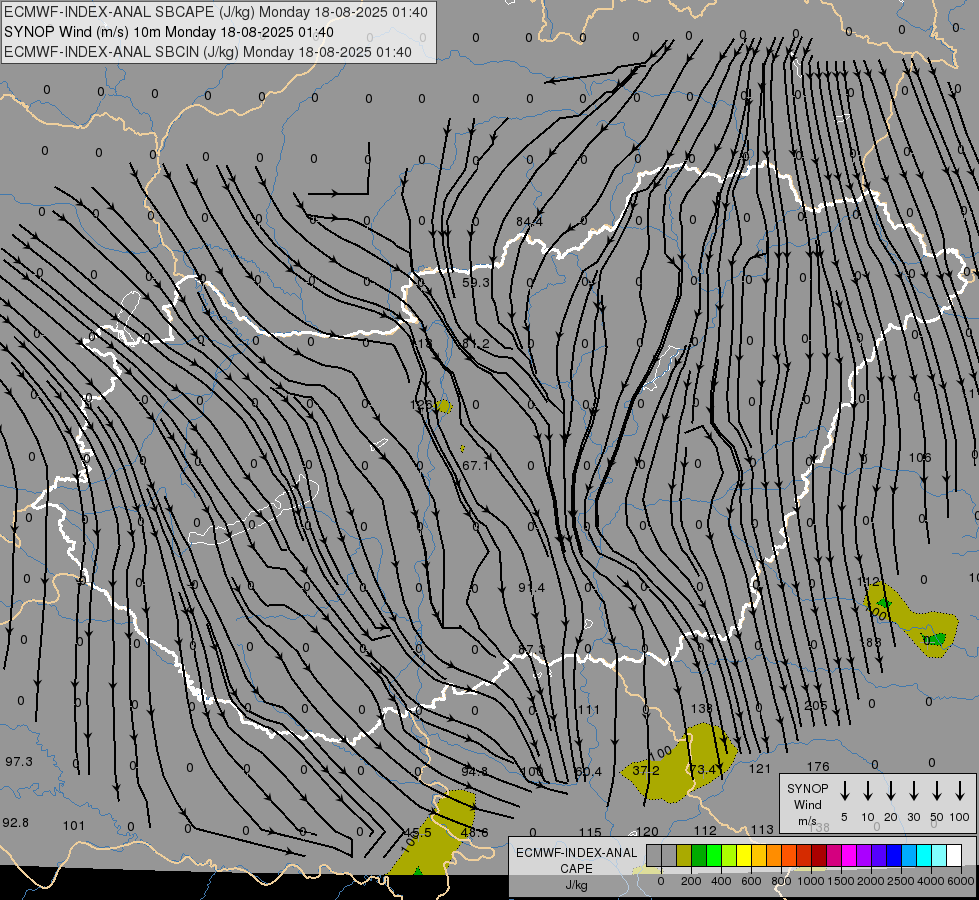
Task: Pick the orange swatch before 800 tick
Action: pos(774,855)
